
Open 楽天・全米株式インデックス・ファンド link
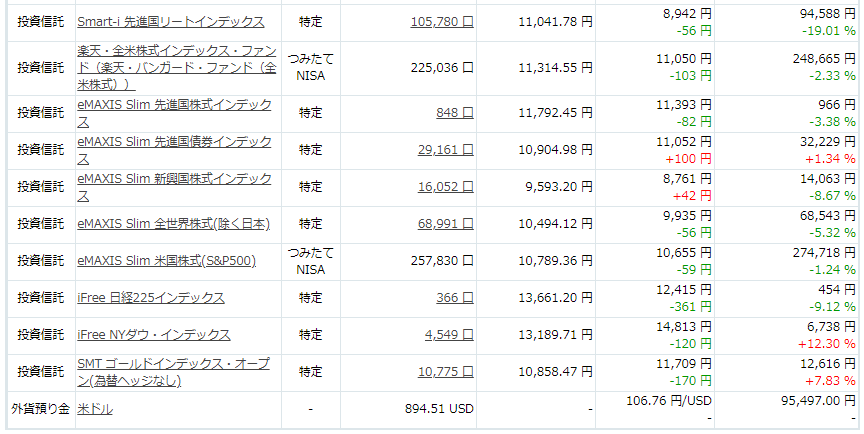177,68
